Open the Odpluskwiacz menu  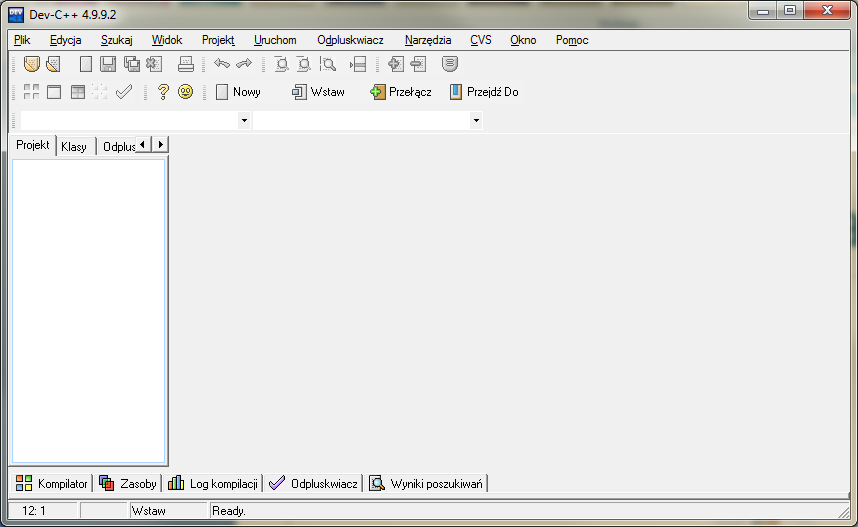click(x=350, y=40)
